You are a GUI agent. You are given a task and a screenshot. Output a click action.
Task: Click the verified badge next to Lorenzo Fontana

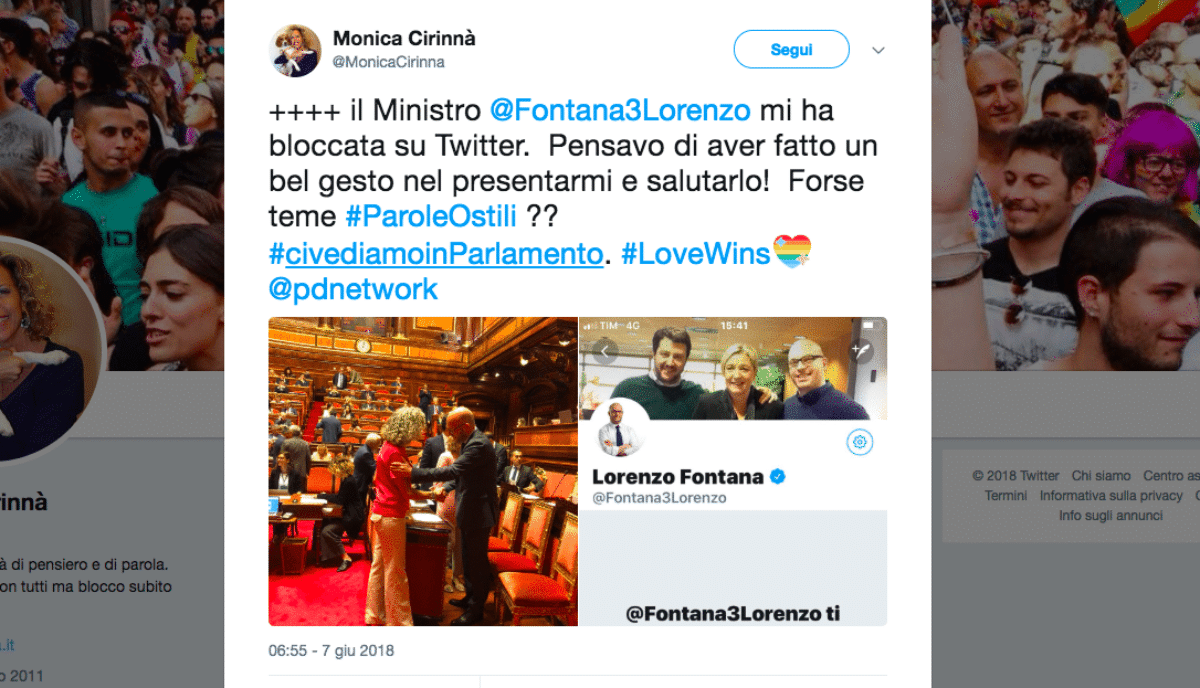point(777,477)
